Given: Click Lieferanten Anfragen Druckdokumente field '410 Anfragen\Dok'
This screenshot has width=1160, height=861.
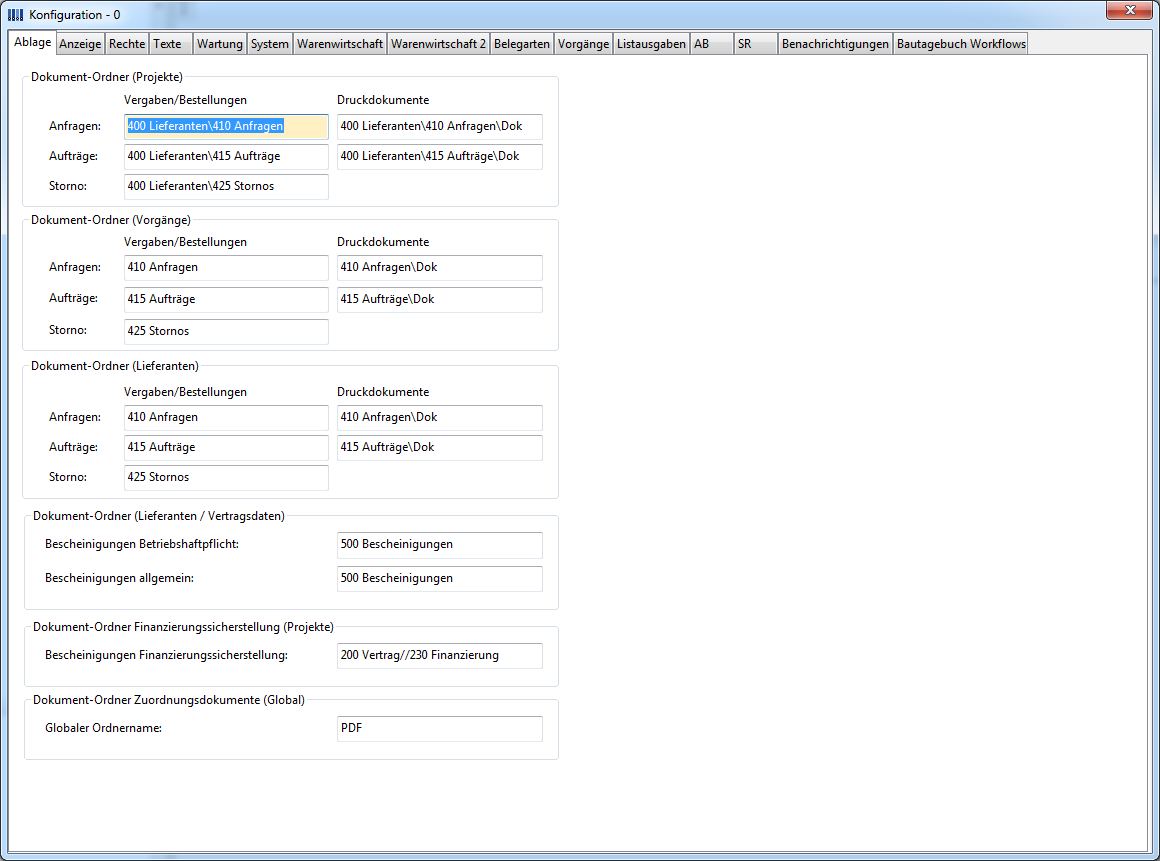Looking at the screenshot, I should pos(439,418).
